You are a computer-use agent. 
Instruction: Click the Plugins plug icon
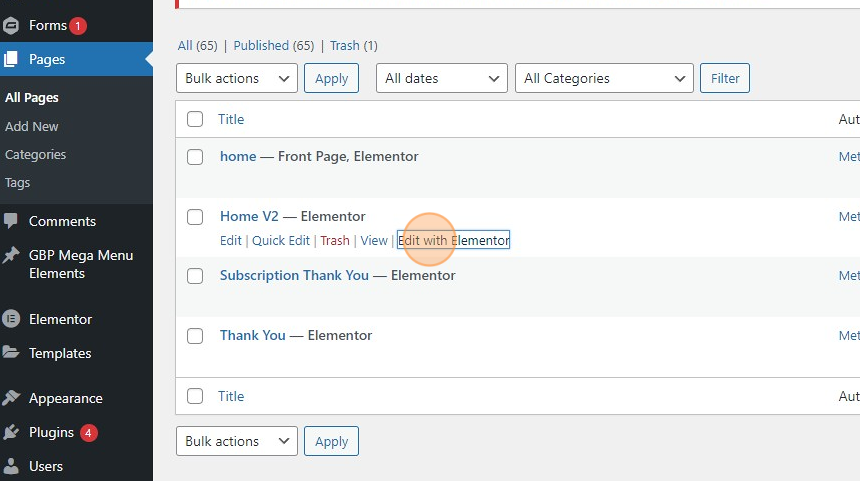tap(11, 432)
